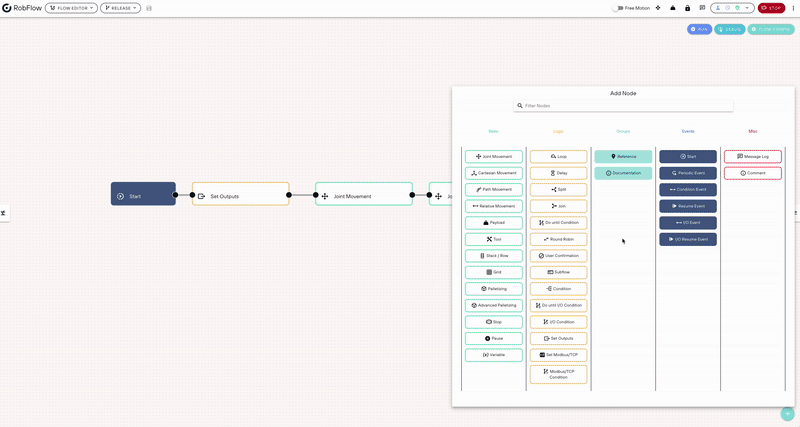Click the save disk icon next to Release
Image resolution: width=800 pixels, height=427 pixels.
(x=149, y=8)
